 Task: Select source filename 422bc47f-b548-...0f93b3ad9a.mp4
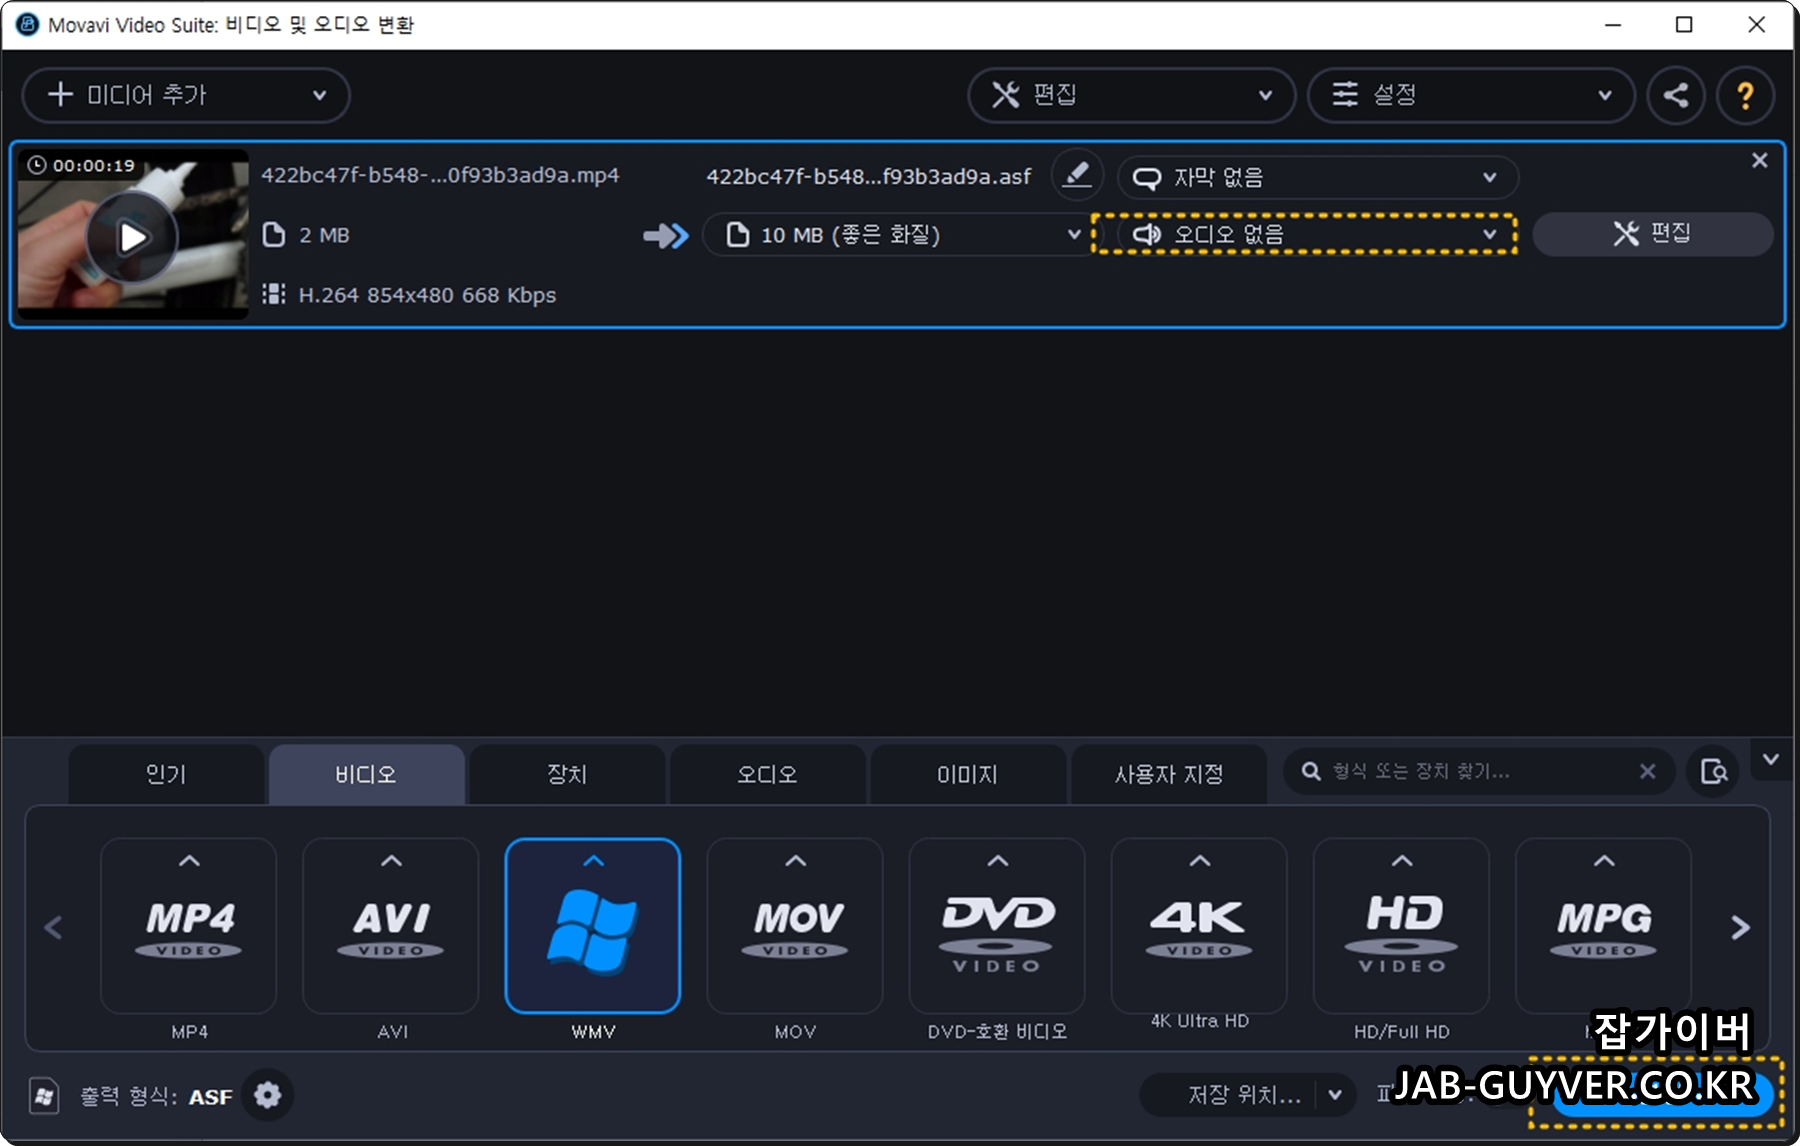click(440, 175)
